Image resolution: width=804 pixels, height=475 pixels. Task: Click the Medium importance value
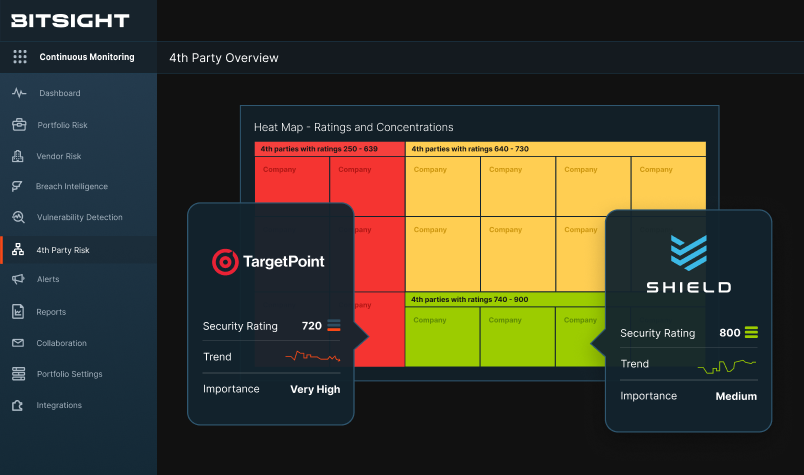(x=736, y=396)
